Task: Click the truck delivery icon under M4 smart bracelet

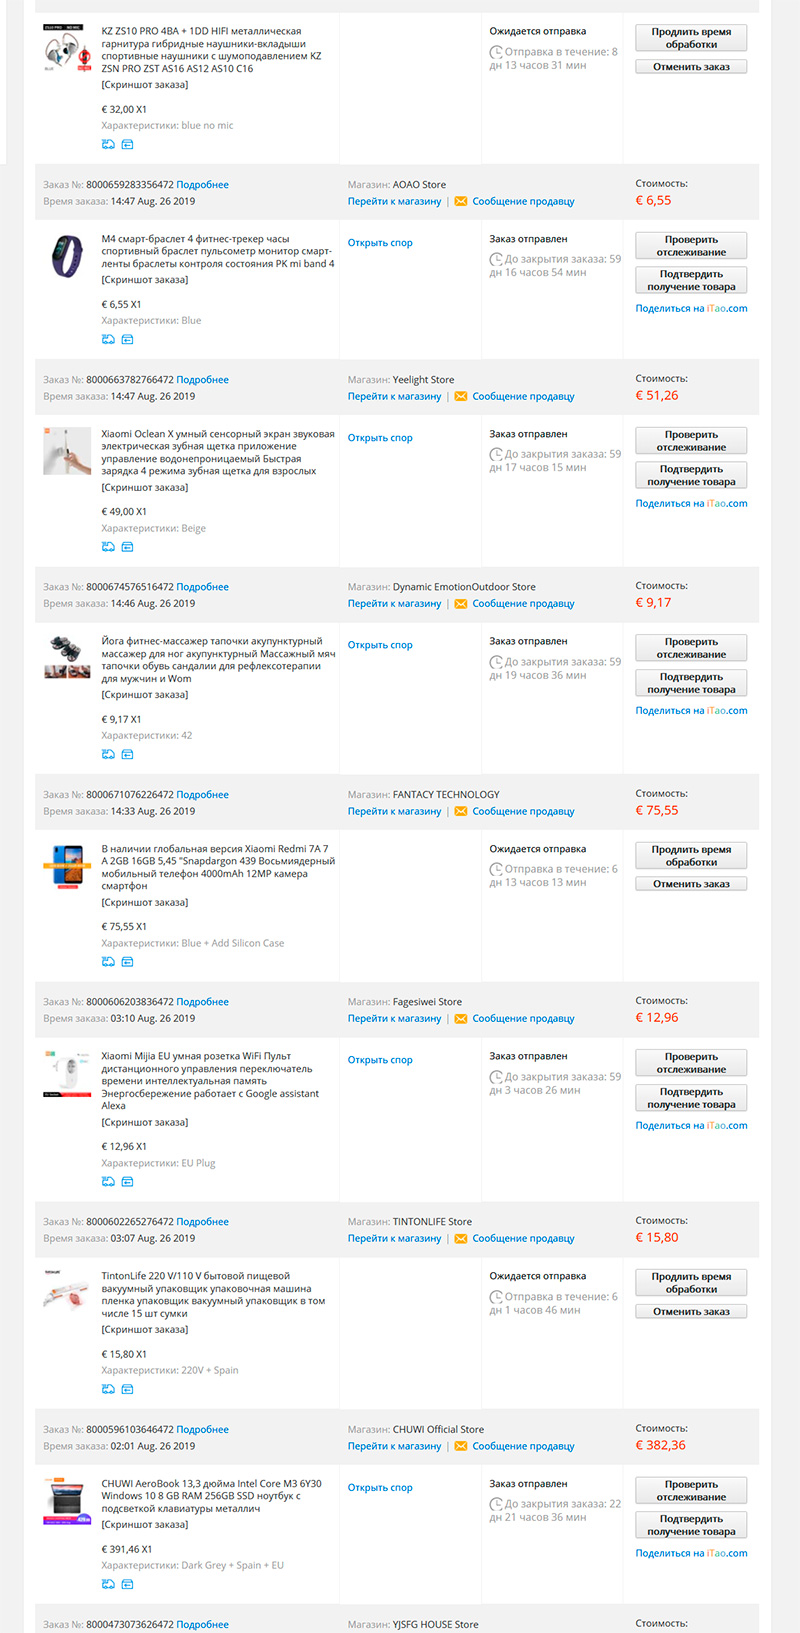Action: pos(108,340)
